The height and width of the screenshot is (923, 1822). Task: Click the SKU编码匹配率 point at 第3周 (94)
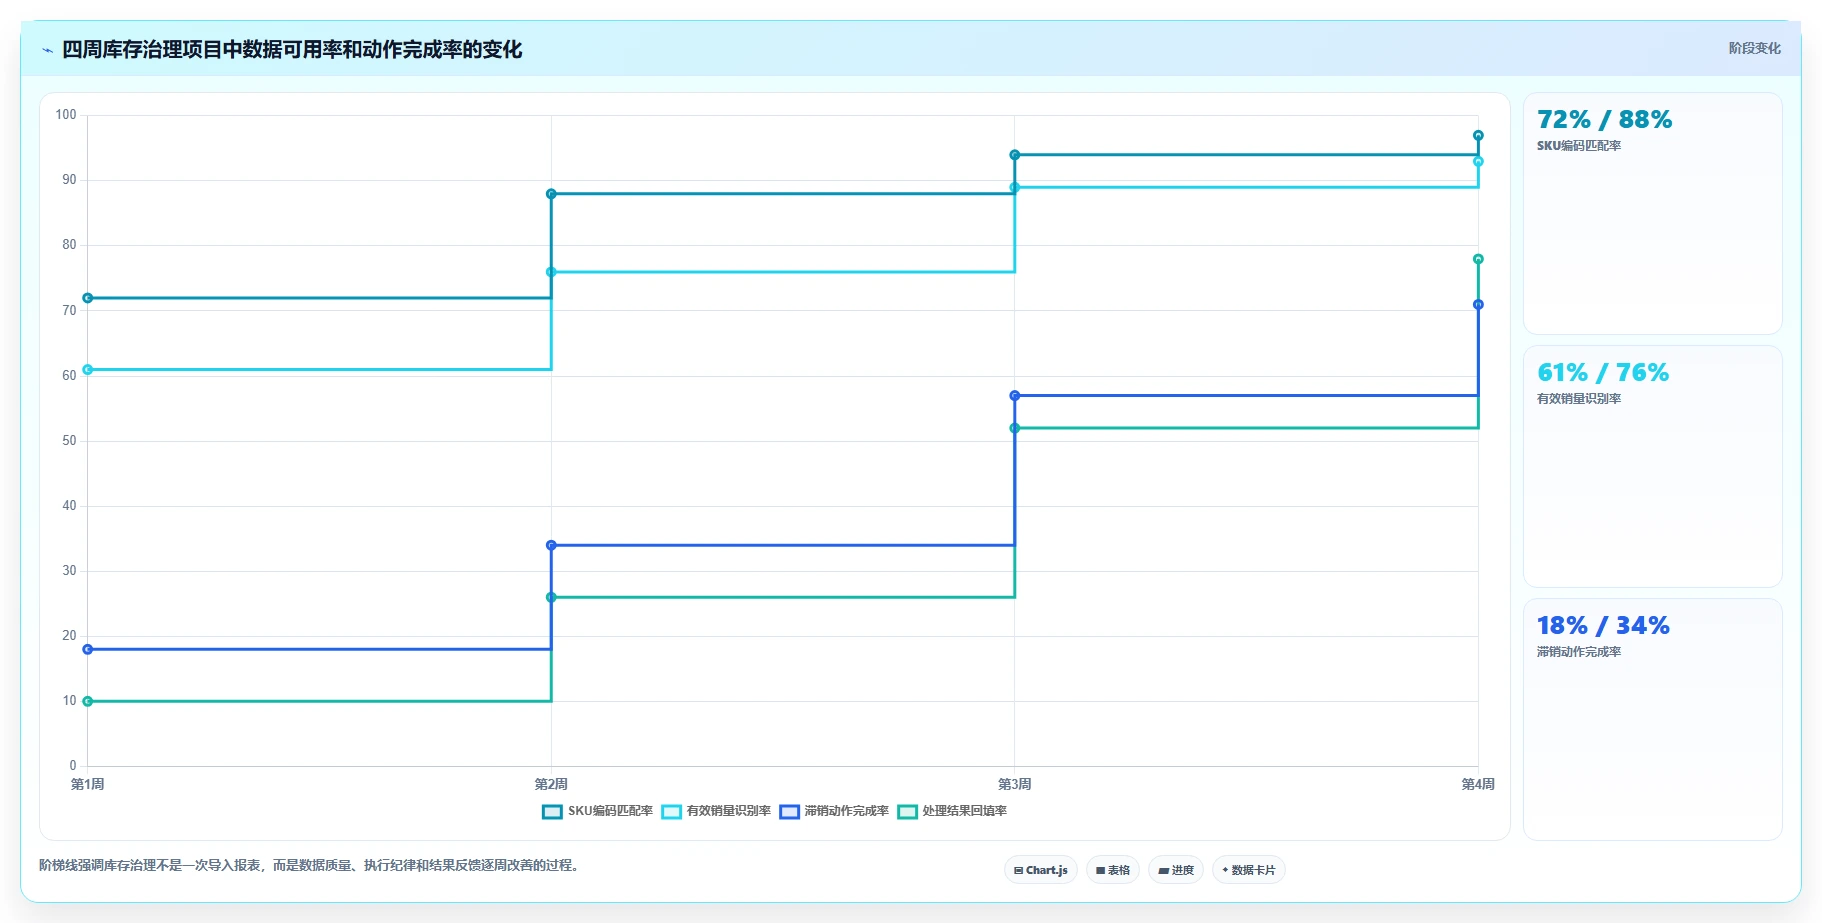(1015, 155)
